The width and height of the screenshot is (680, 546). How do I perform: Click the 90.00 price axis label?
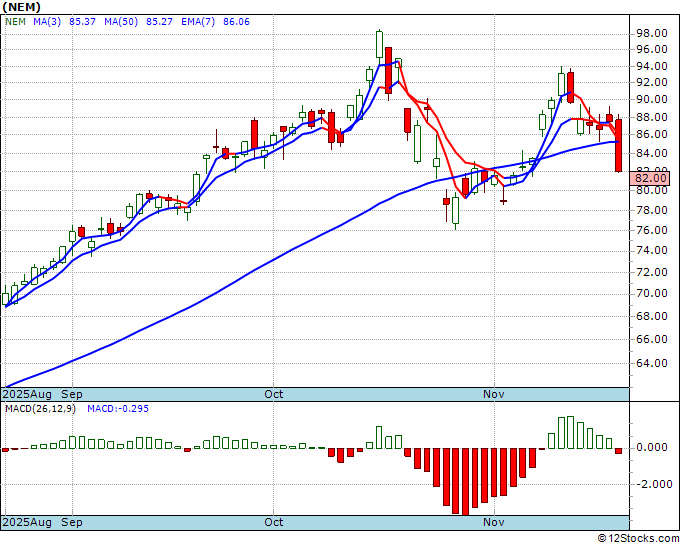(x=651, y=99)
